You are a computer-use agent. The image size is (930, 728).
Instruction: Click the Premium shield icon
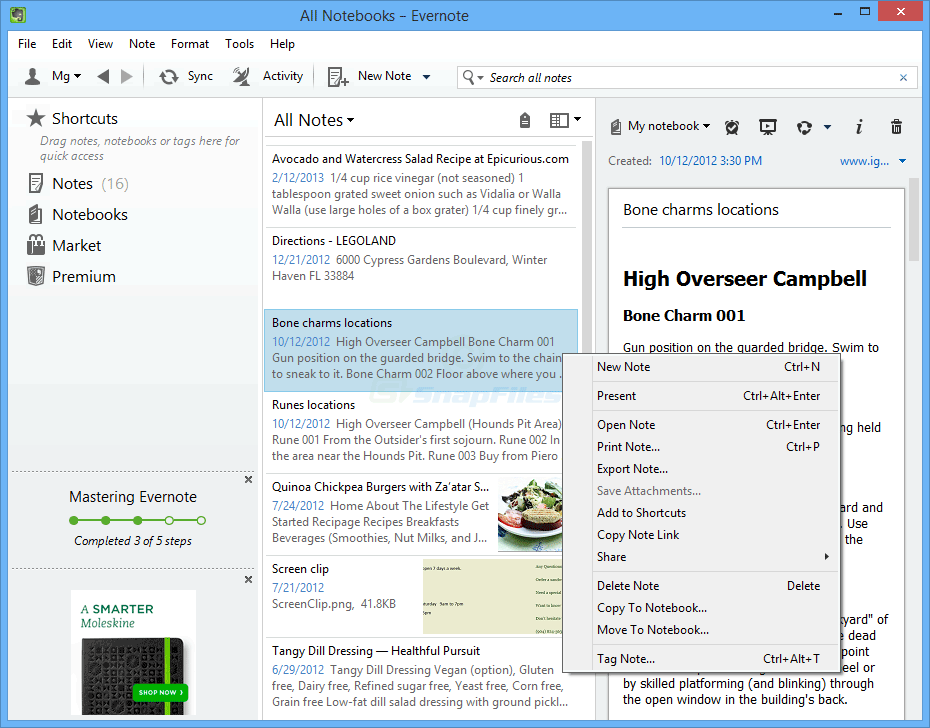point(36,276)
